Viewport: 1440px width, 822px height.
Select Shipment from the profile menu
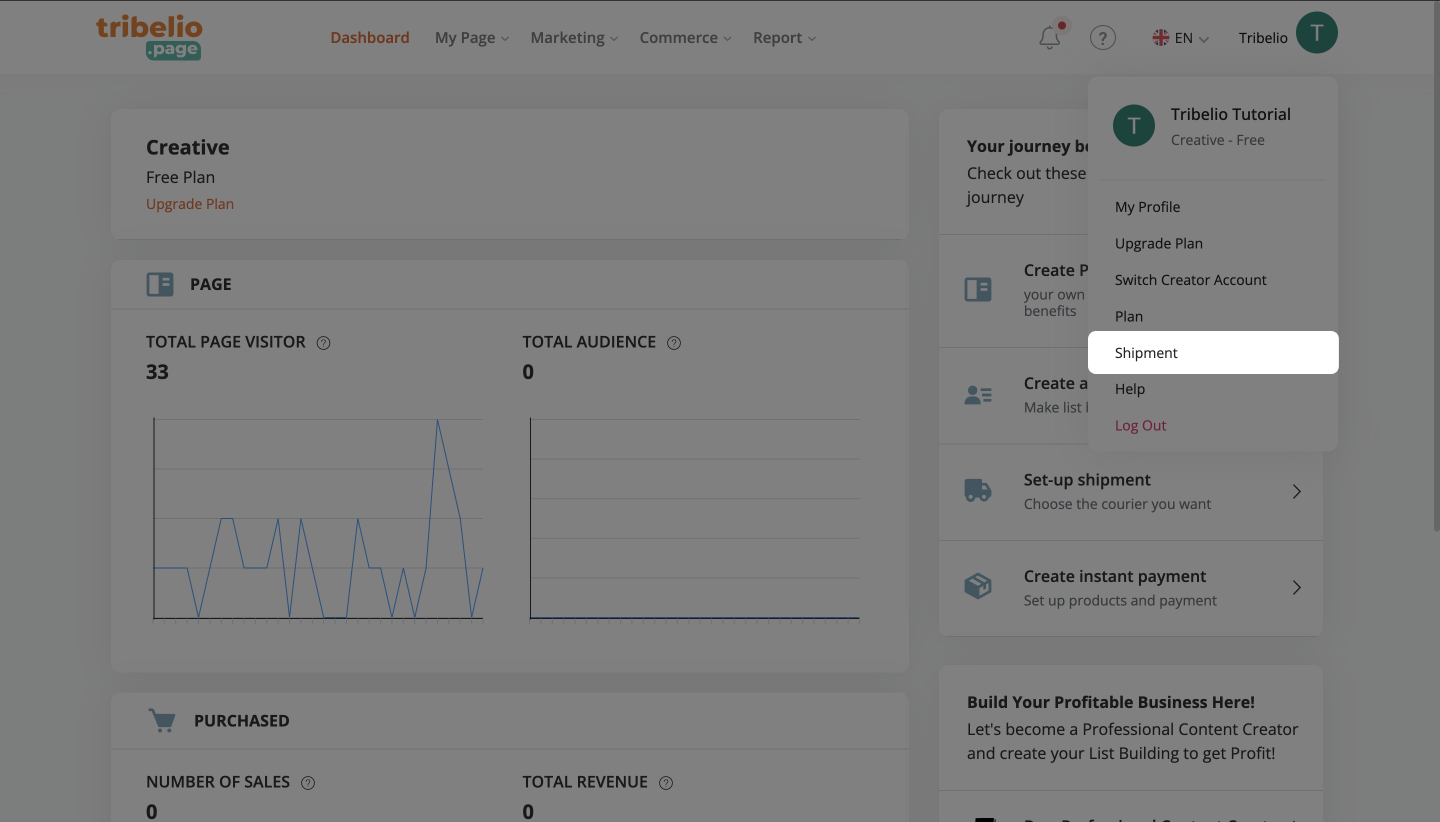coord(1146,353)
